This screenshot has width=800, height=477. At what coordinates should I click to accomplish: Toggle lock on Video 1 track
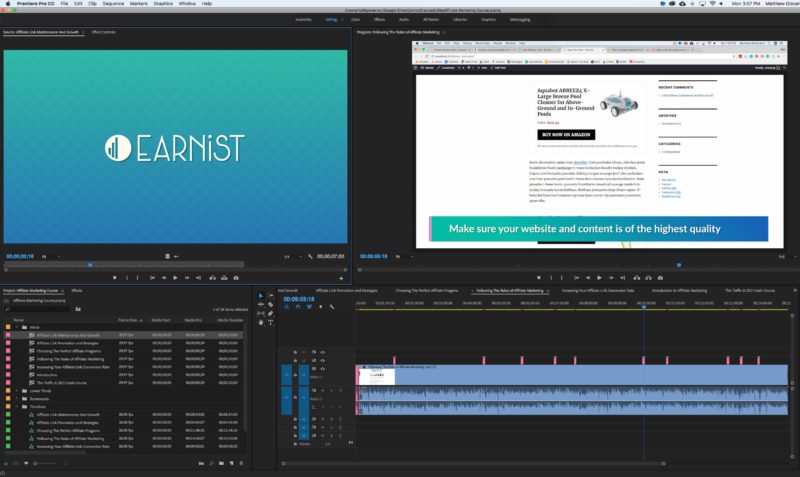(295, 375)
